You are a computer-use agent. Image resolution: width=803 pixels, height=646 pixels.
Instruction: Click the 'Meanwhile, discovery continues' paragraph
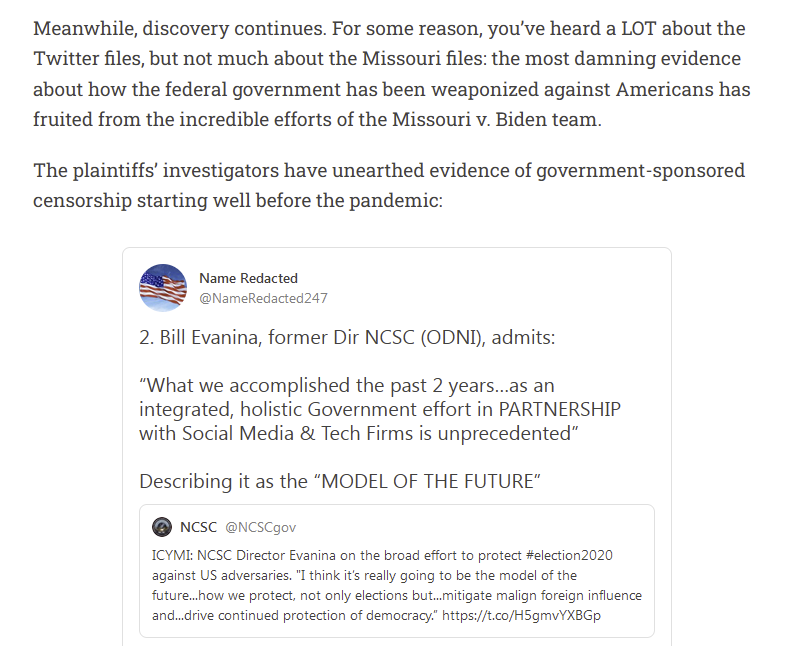pyautogui.click(x=392, y=74)
